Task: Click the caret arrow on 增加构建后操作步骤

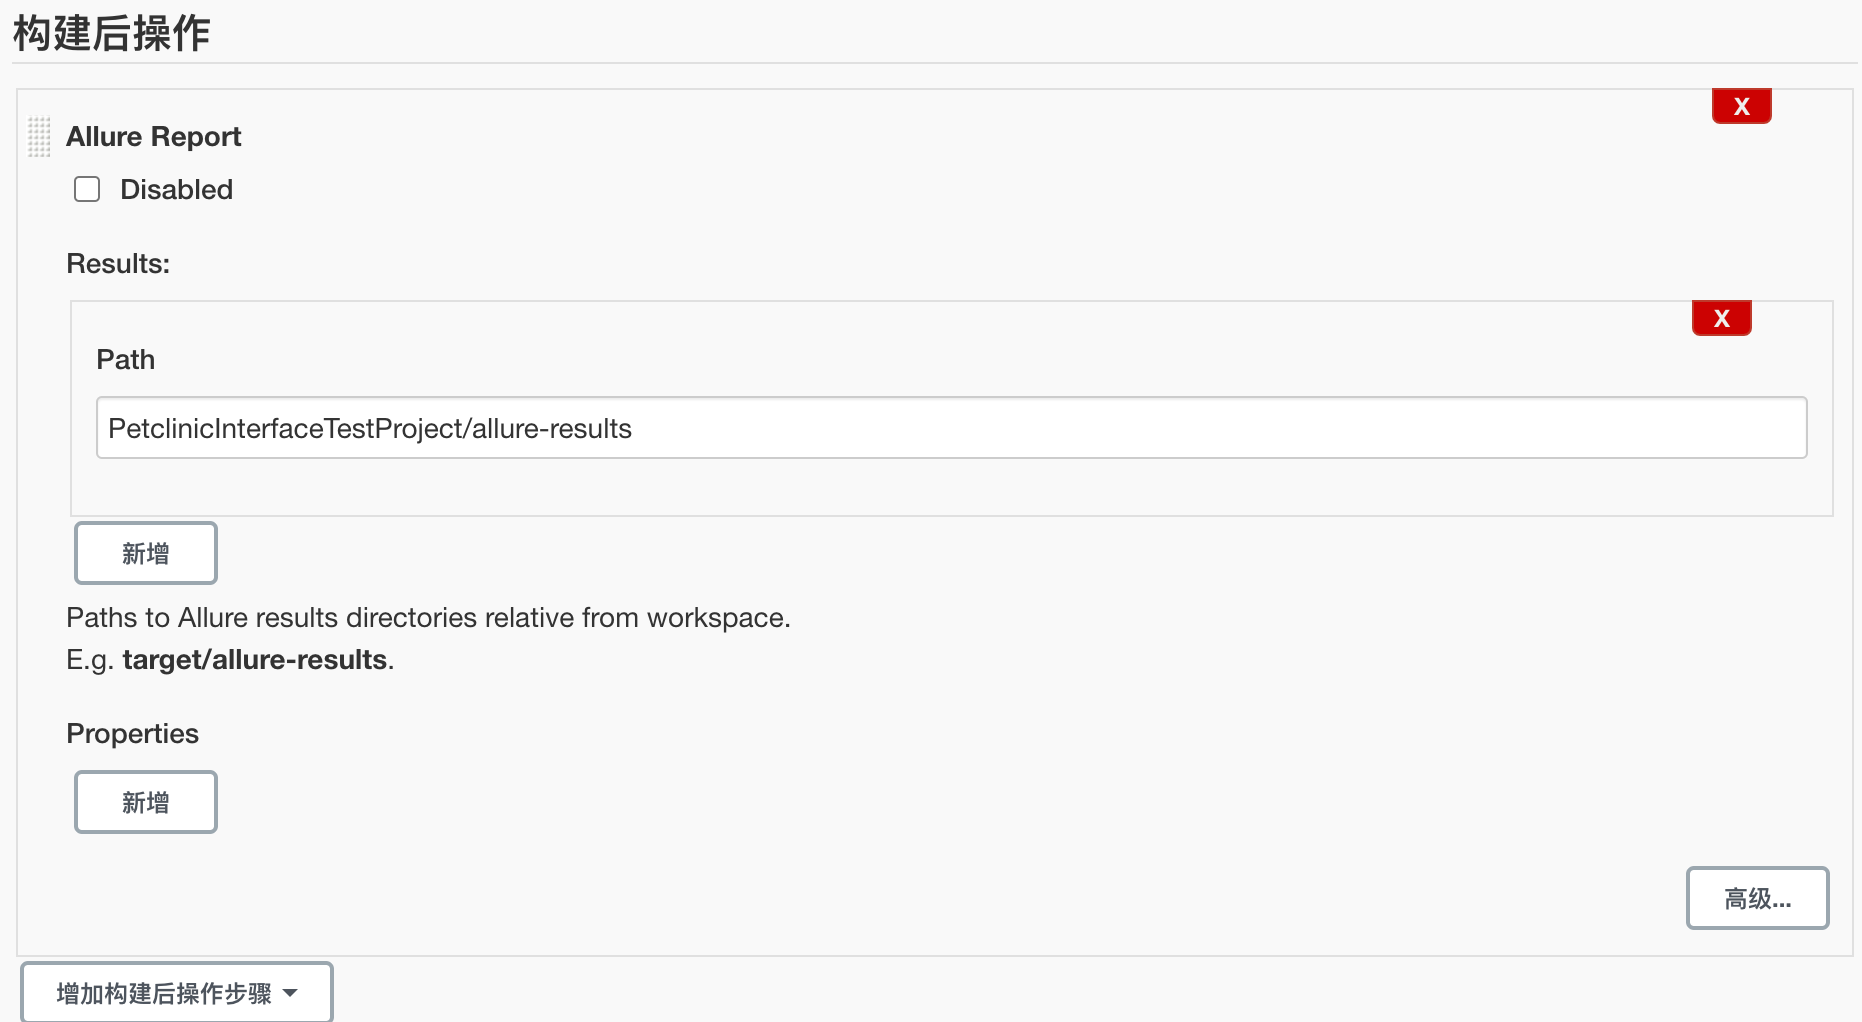Action: [291, 993]
